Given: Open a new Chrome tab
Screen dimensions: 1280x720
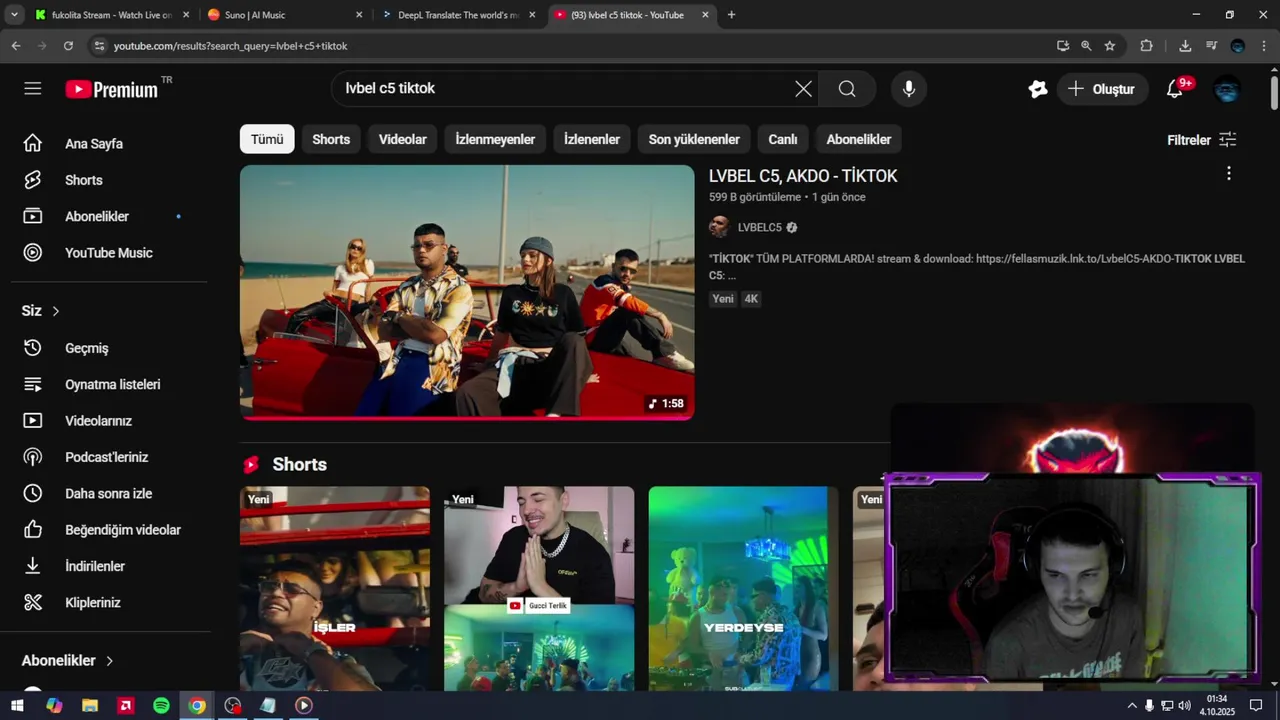Looking at the screenshot, I should click(x=731, y=15).
